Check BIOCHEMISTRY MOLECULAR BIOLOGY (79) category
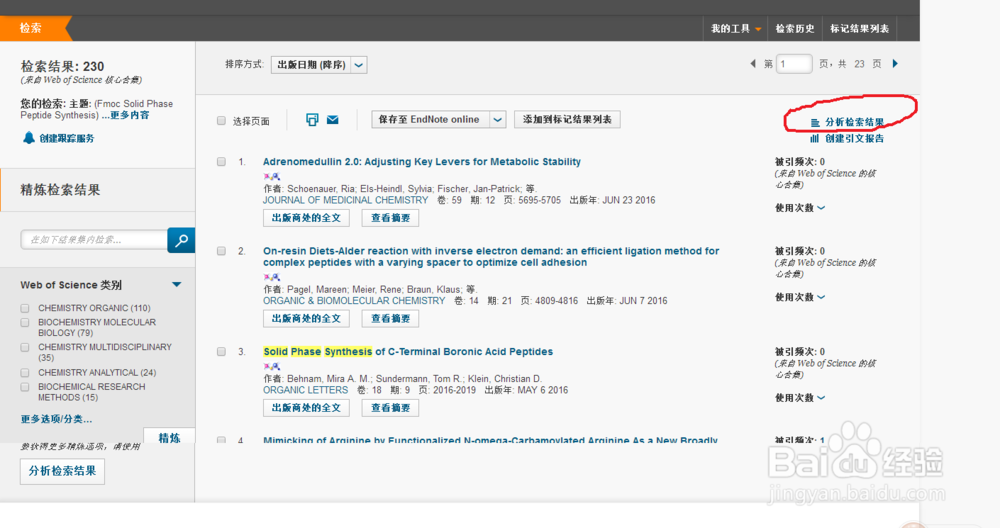 25,323
